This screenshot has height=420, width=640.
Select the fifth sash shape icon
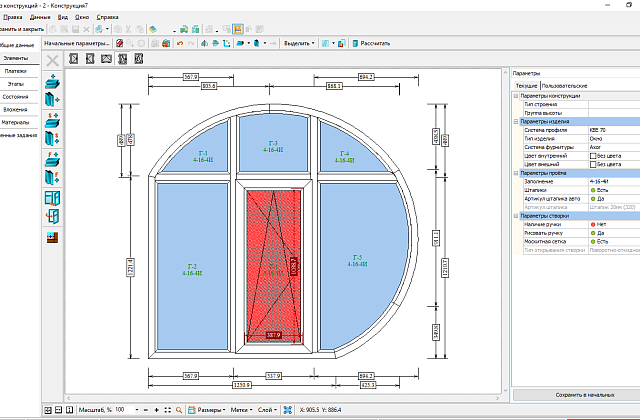point(139,59)
